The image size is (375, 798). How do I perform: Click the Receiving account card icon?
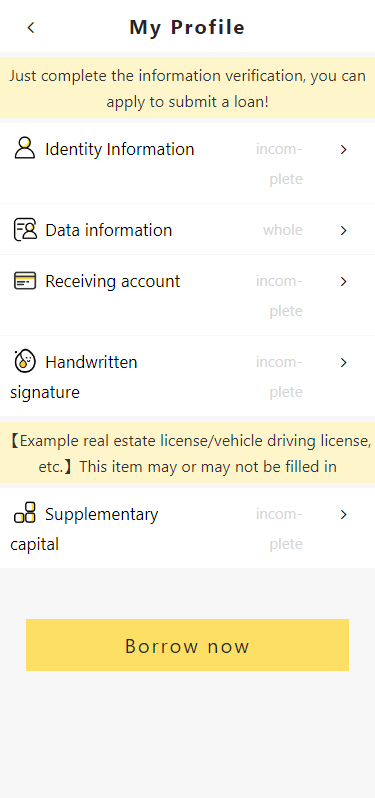[x=25, y=280]
